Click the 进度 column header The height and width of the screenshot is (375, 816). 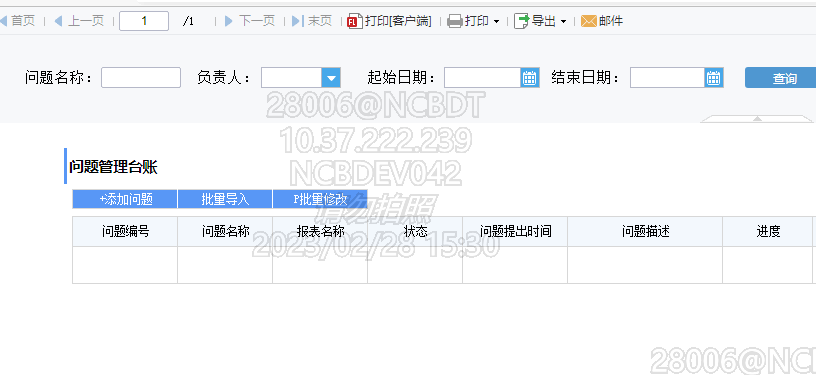click(768, 231)
